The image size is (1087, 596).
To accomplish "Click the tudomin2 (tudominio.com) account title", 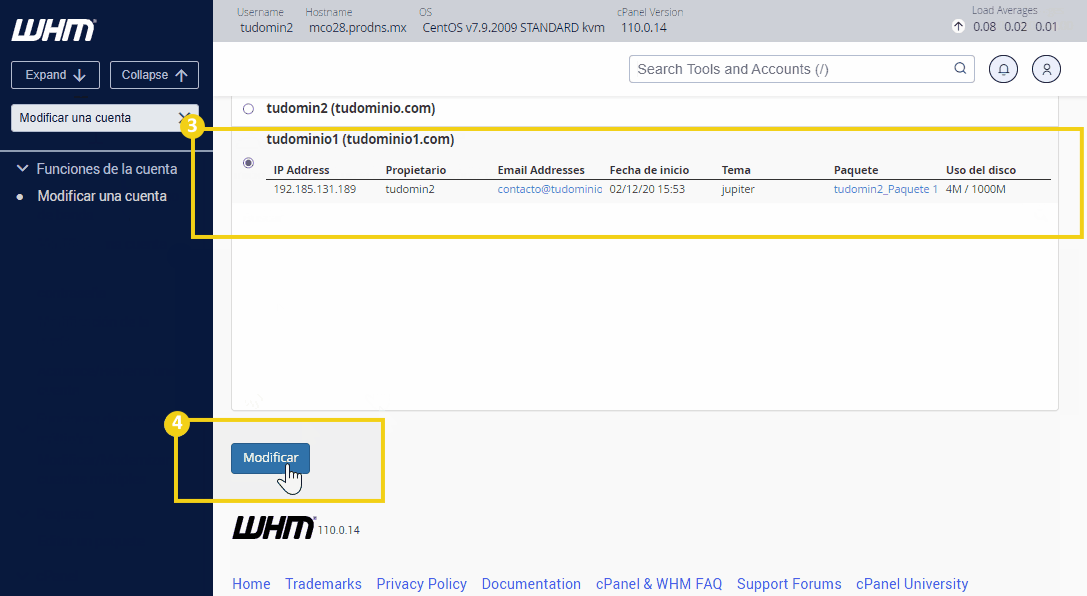I will tap(351, 108).
